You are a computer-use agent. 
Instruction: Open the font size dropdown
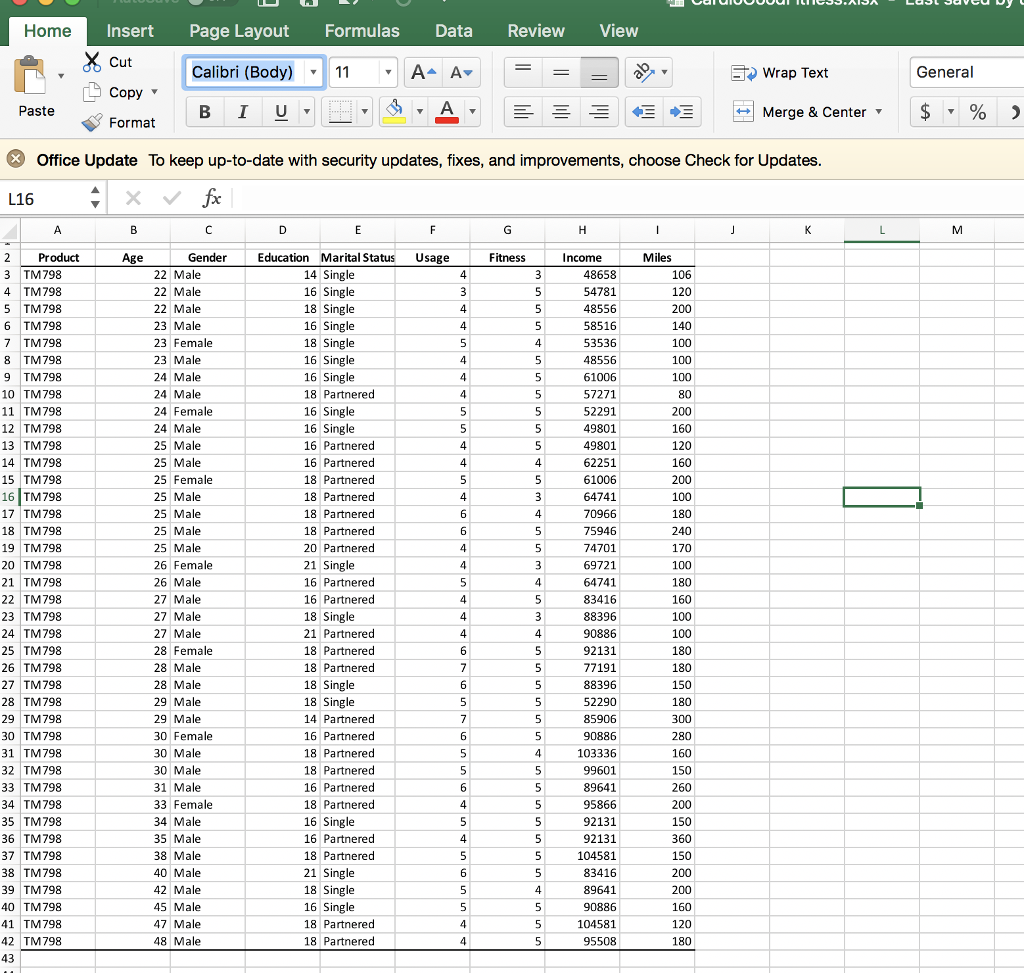[x=389, y=72]
